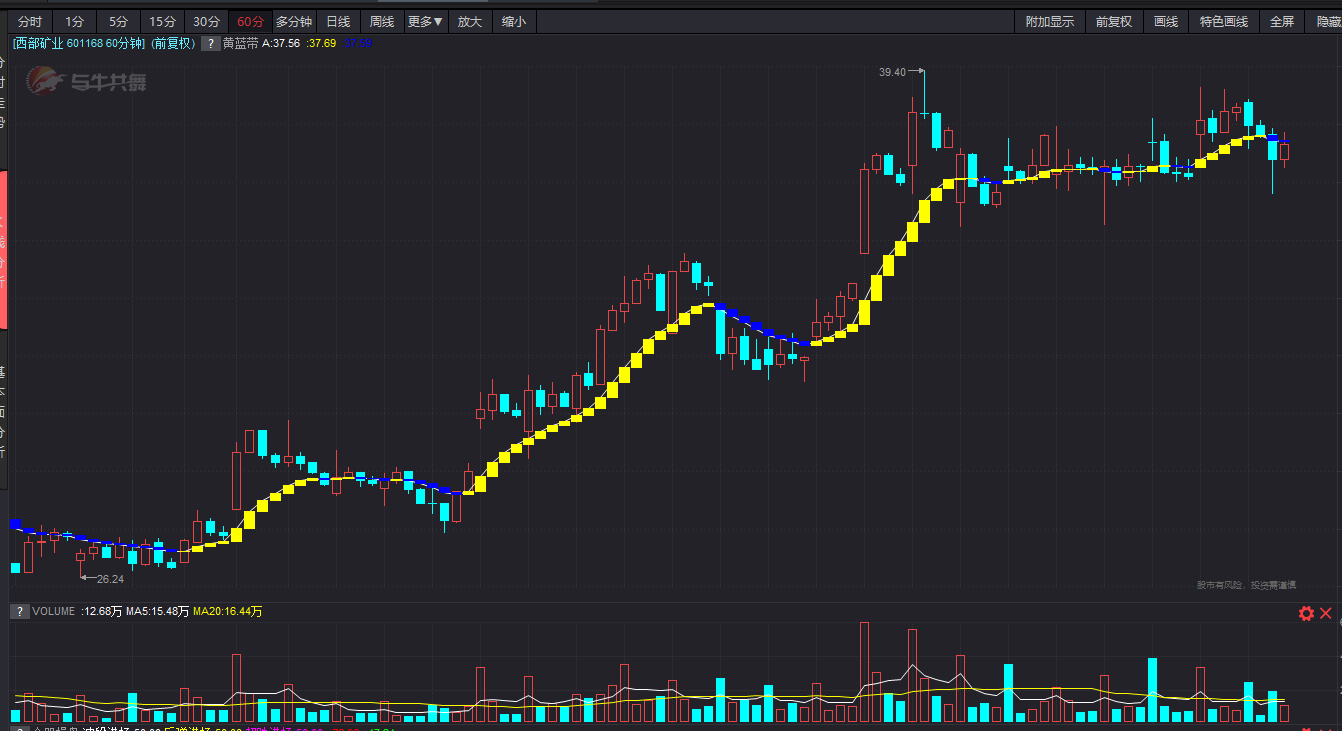
Task: Open 特色画线 special drawing tools
Action: pyautogui.click(x=1224, y=21)
